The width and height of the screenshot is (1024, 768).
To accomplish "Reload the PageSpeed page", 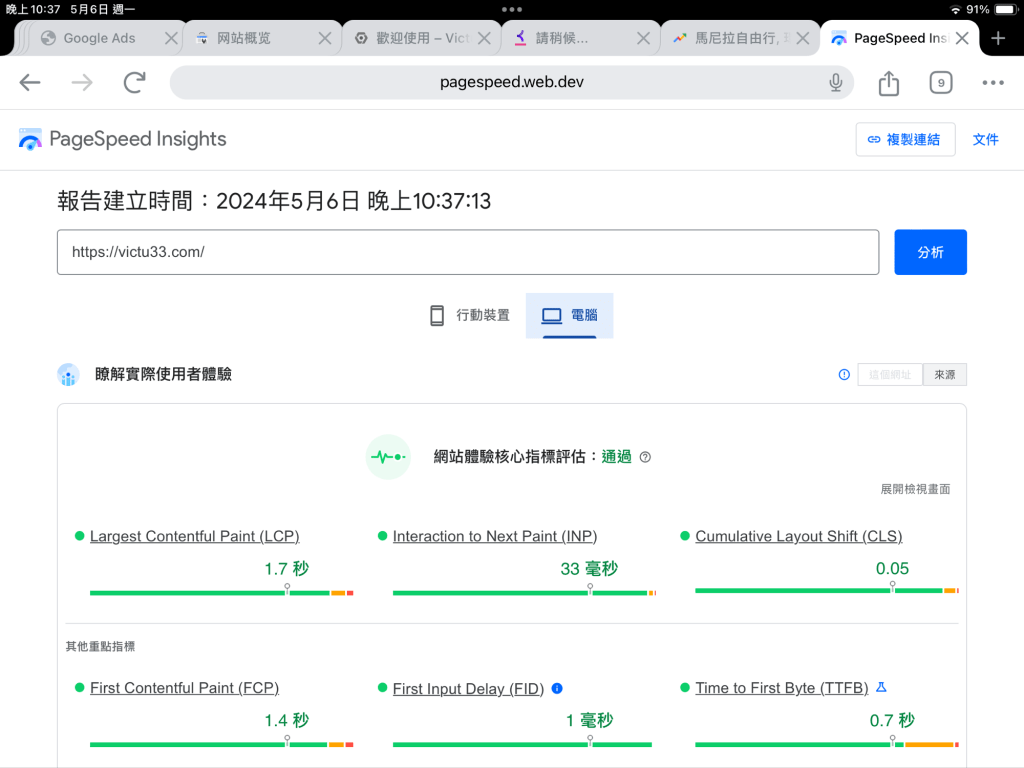I will 134,83.
